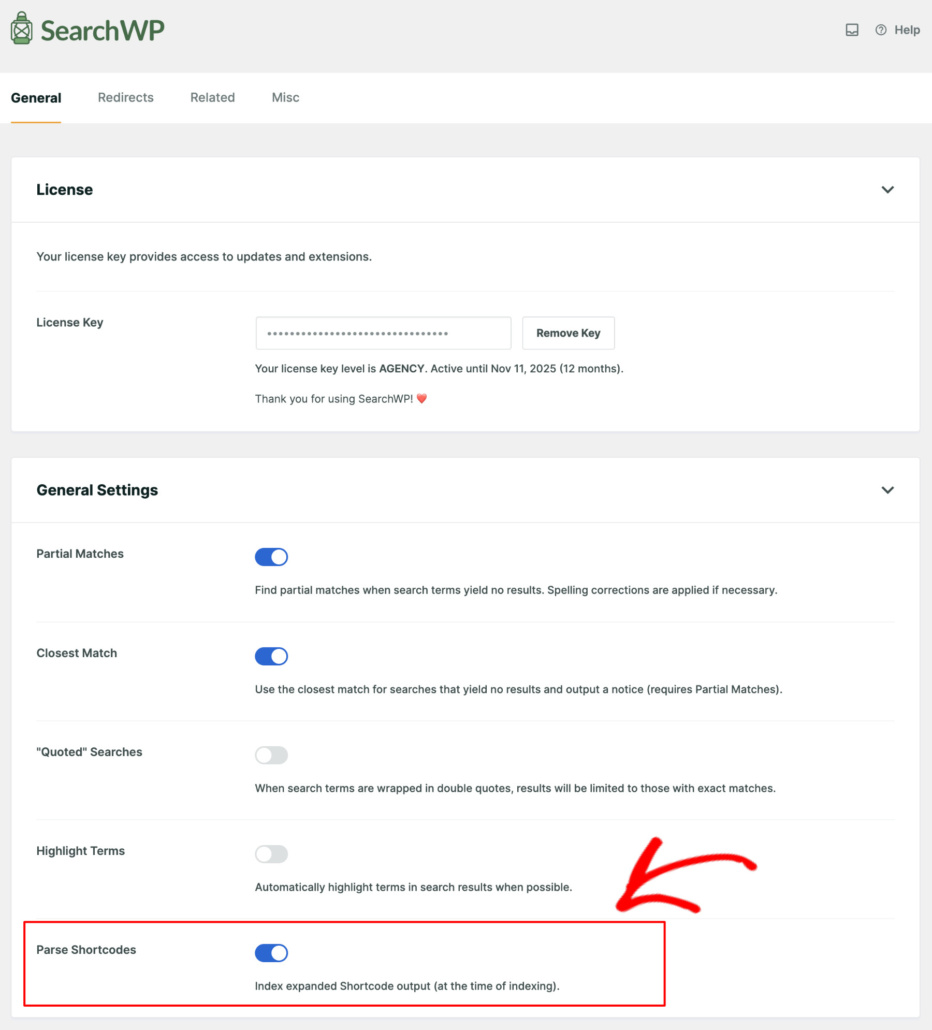Disable Parse Shortcodes indexing
The image size is (932, 1030).
pos(271,953)
